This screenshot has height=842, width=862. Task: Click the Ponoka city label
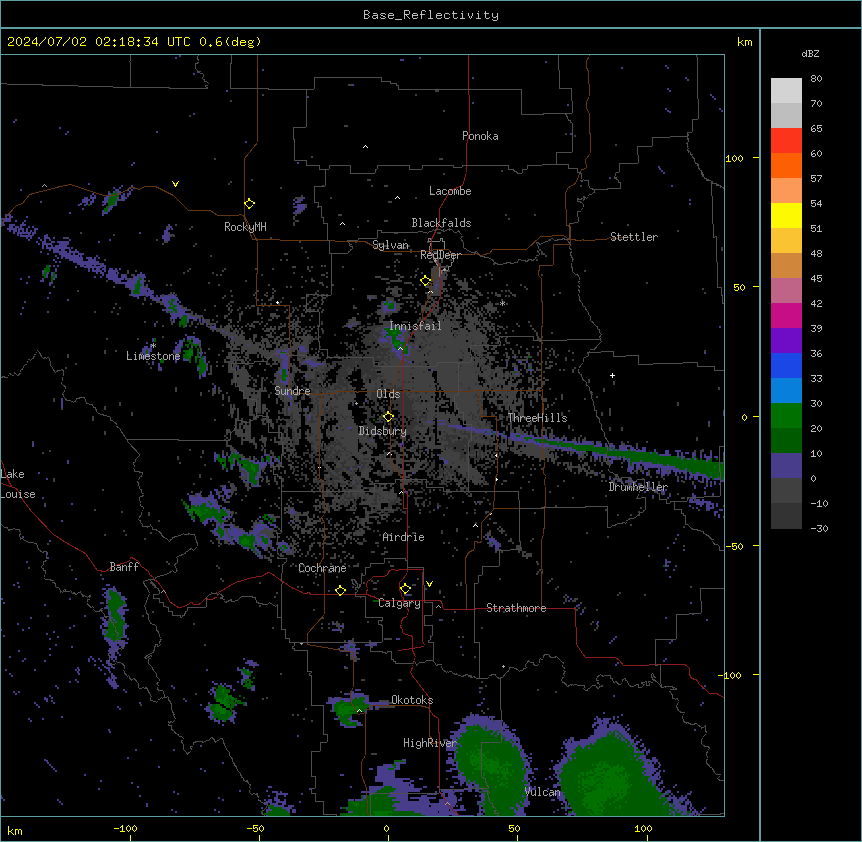point(480,136)
